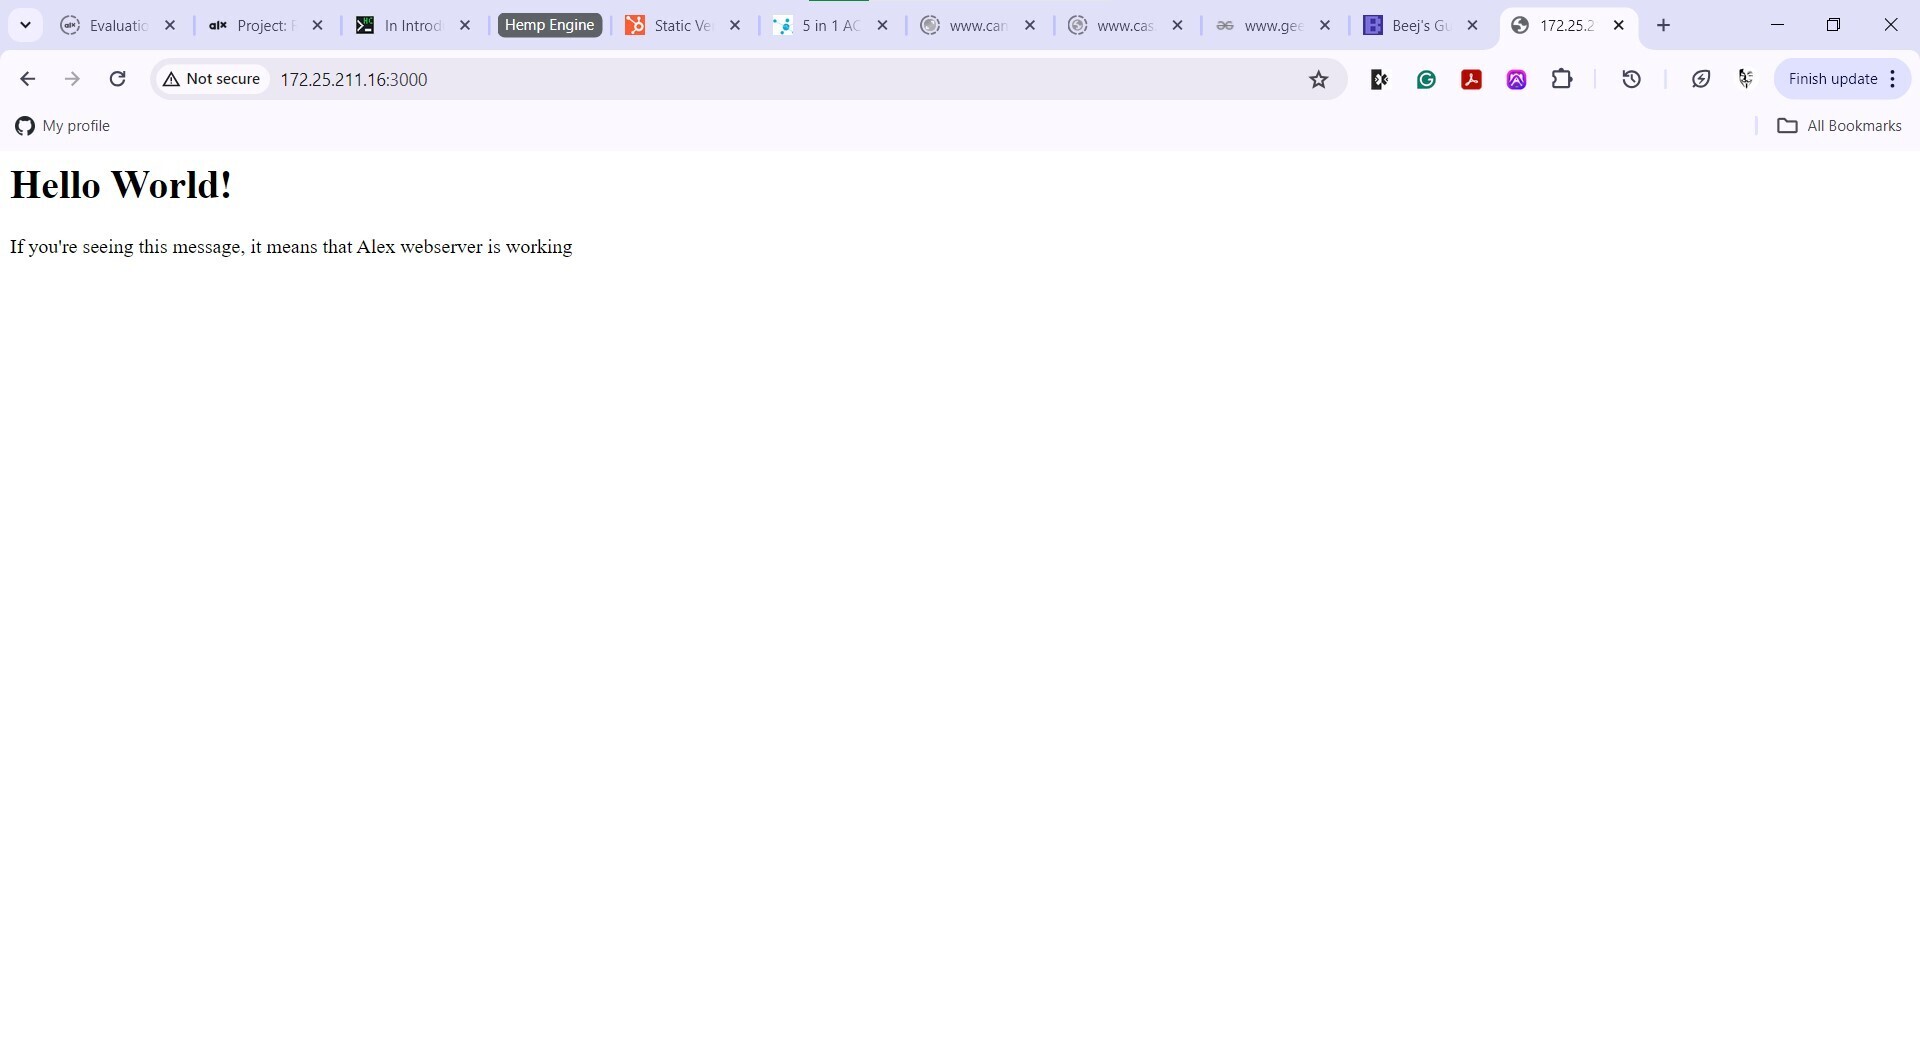
Task: Open the Grammarly extension
Action: pos(1425,78)
